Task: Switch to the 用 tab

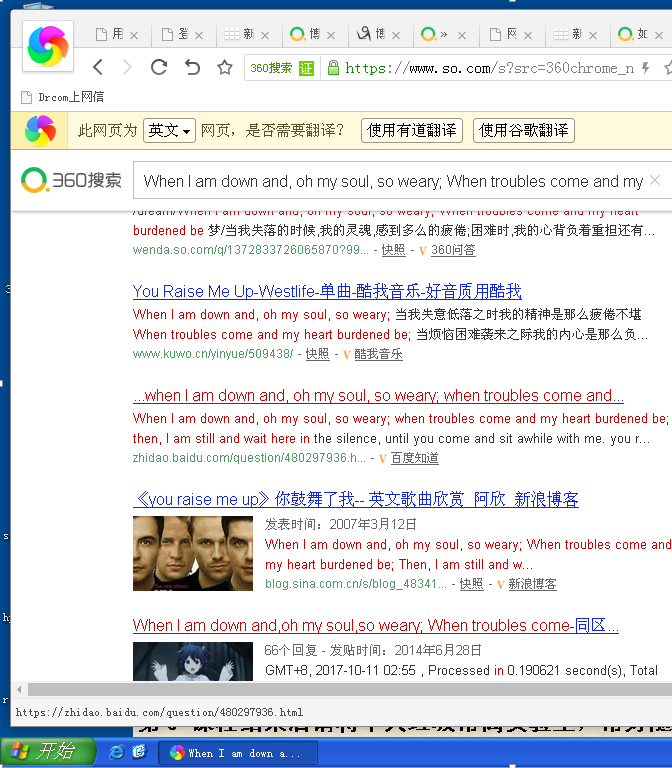Action: point(110,34)
